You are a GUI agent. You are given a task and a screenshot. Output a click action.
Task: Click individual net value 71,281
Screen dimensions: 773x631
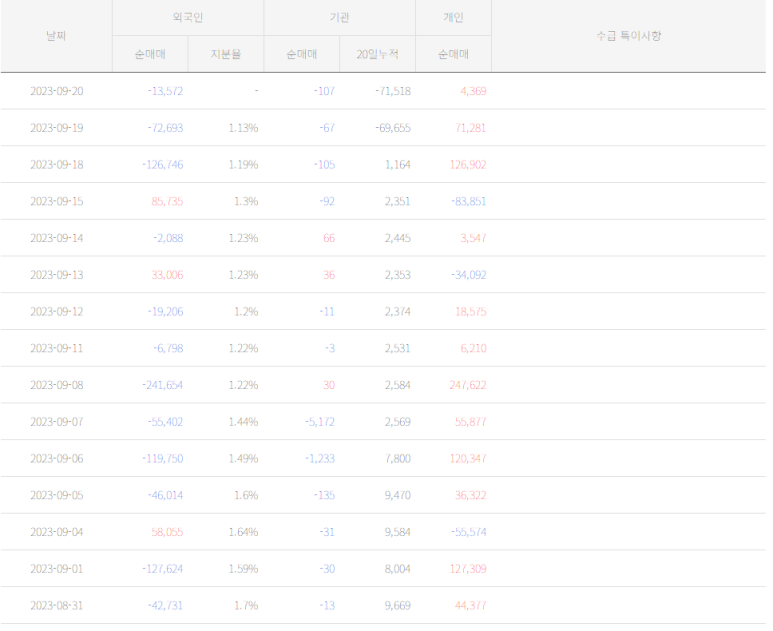tap(471, 128)
